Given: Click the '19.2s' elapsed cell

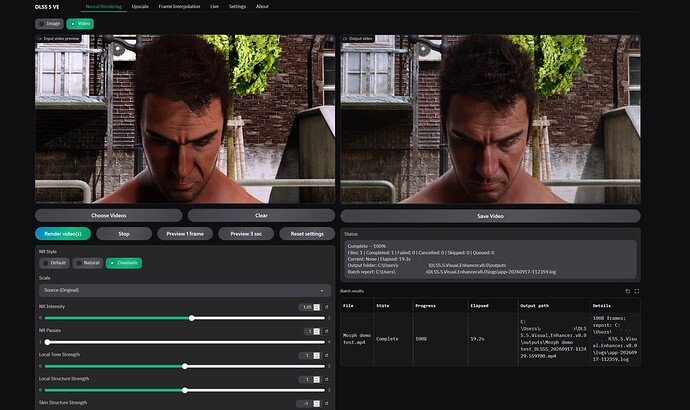Looking at the screenshot, I should tap(493, 339).
